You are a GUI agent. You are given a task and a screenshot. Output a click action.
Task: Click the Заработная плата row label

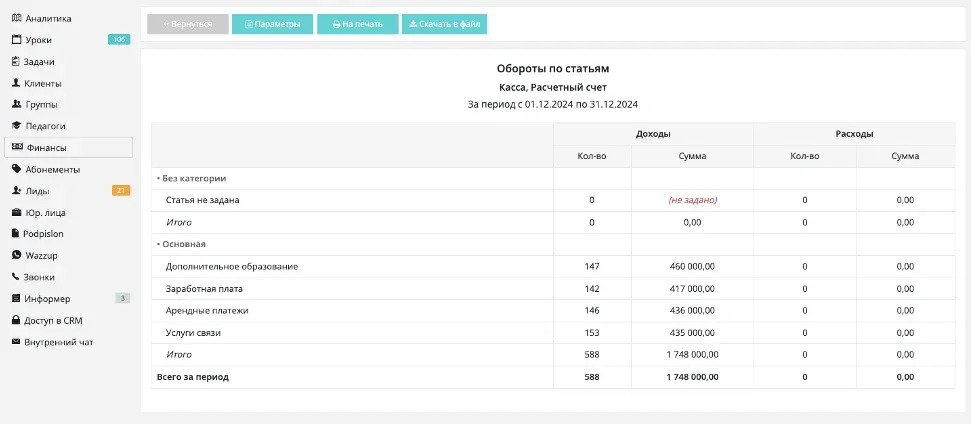pos(204,288)
